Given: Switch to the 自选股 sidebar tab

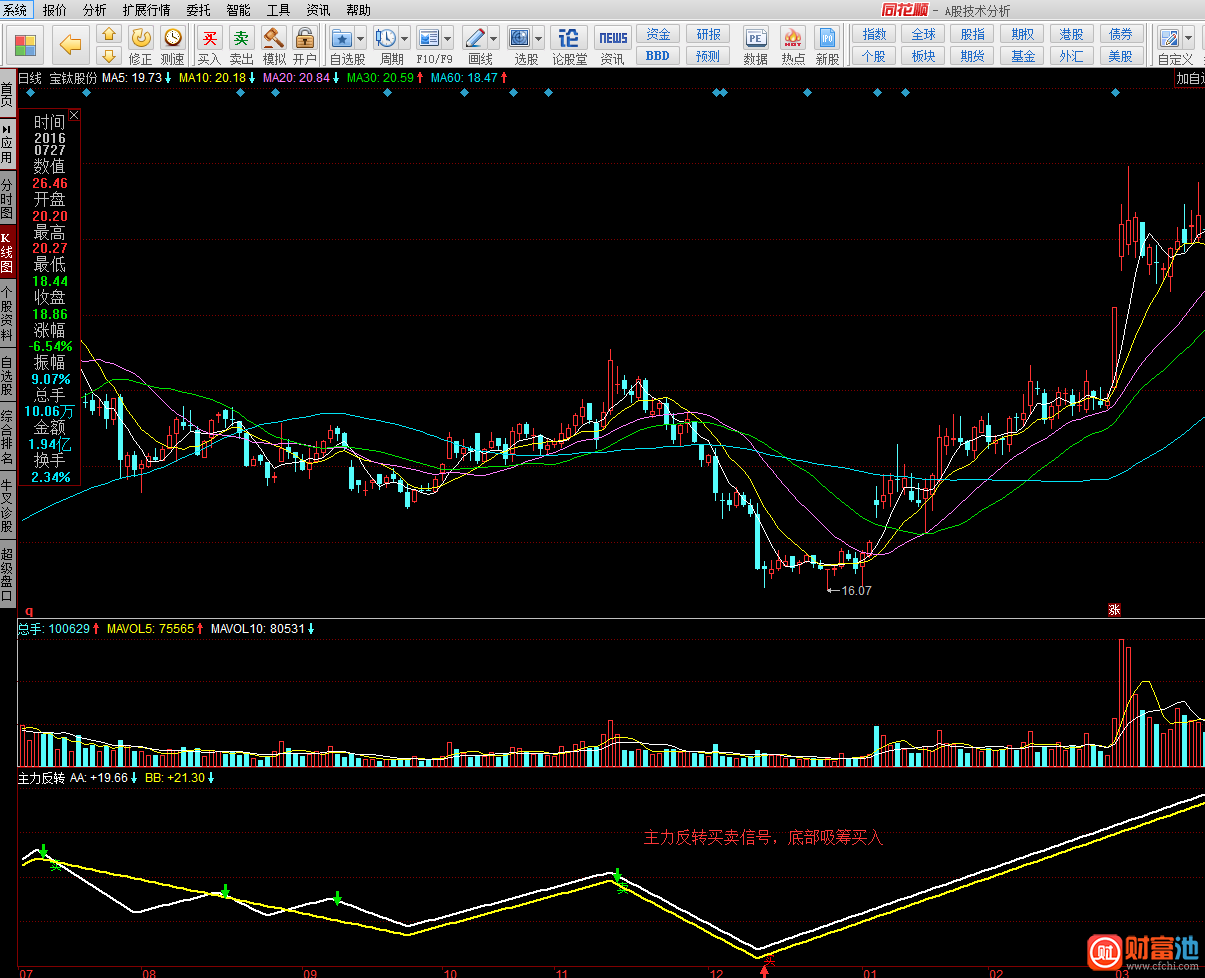Looking at the screenshot, I should 7,376.
